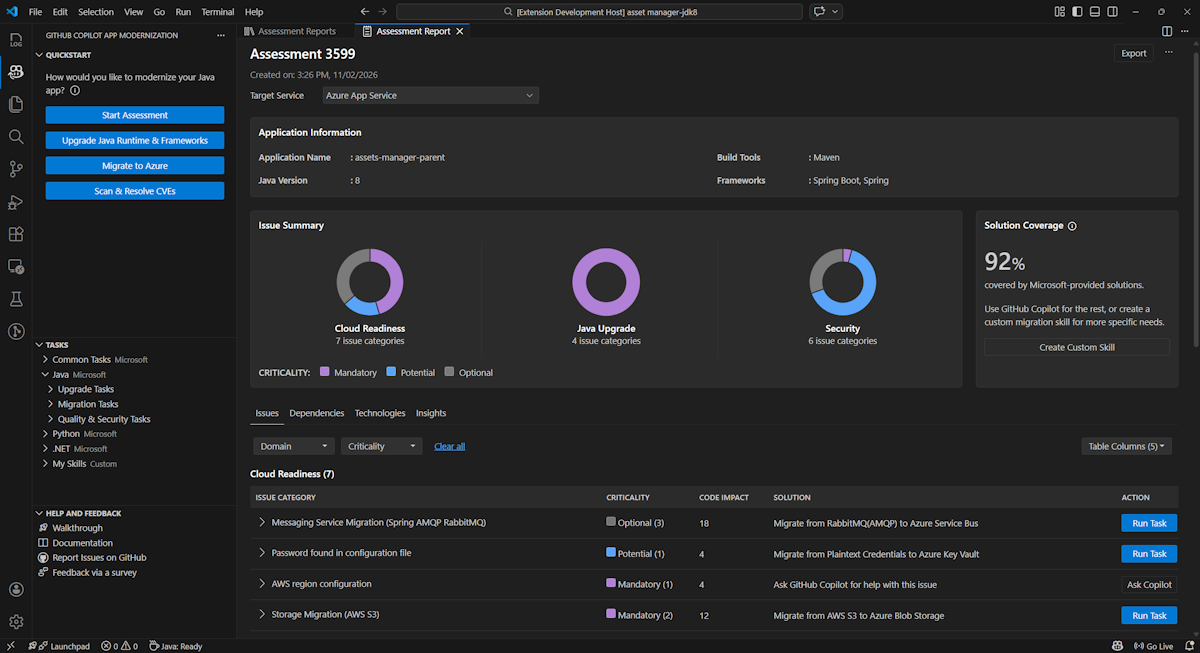Open the Source Control view icon
Viewport: 1200px width, 653px height.
point(15,168)
